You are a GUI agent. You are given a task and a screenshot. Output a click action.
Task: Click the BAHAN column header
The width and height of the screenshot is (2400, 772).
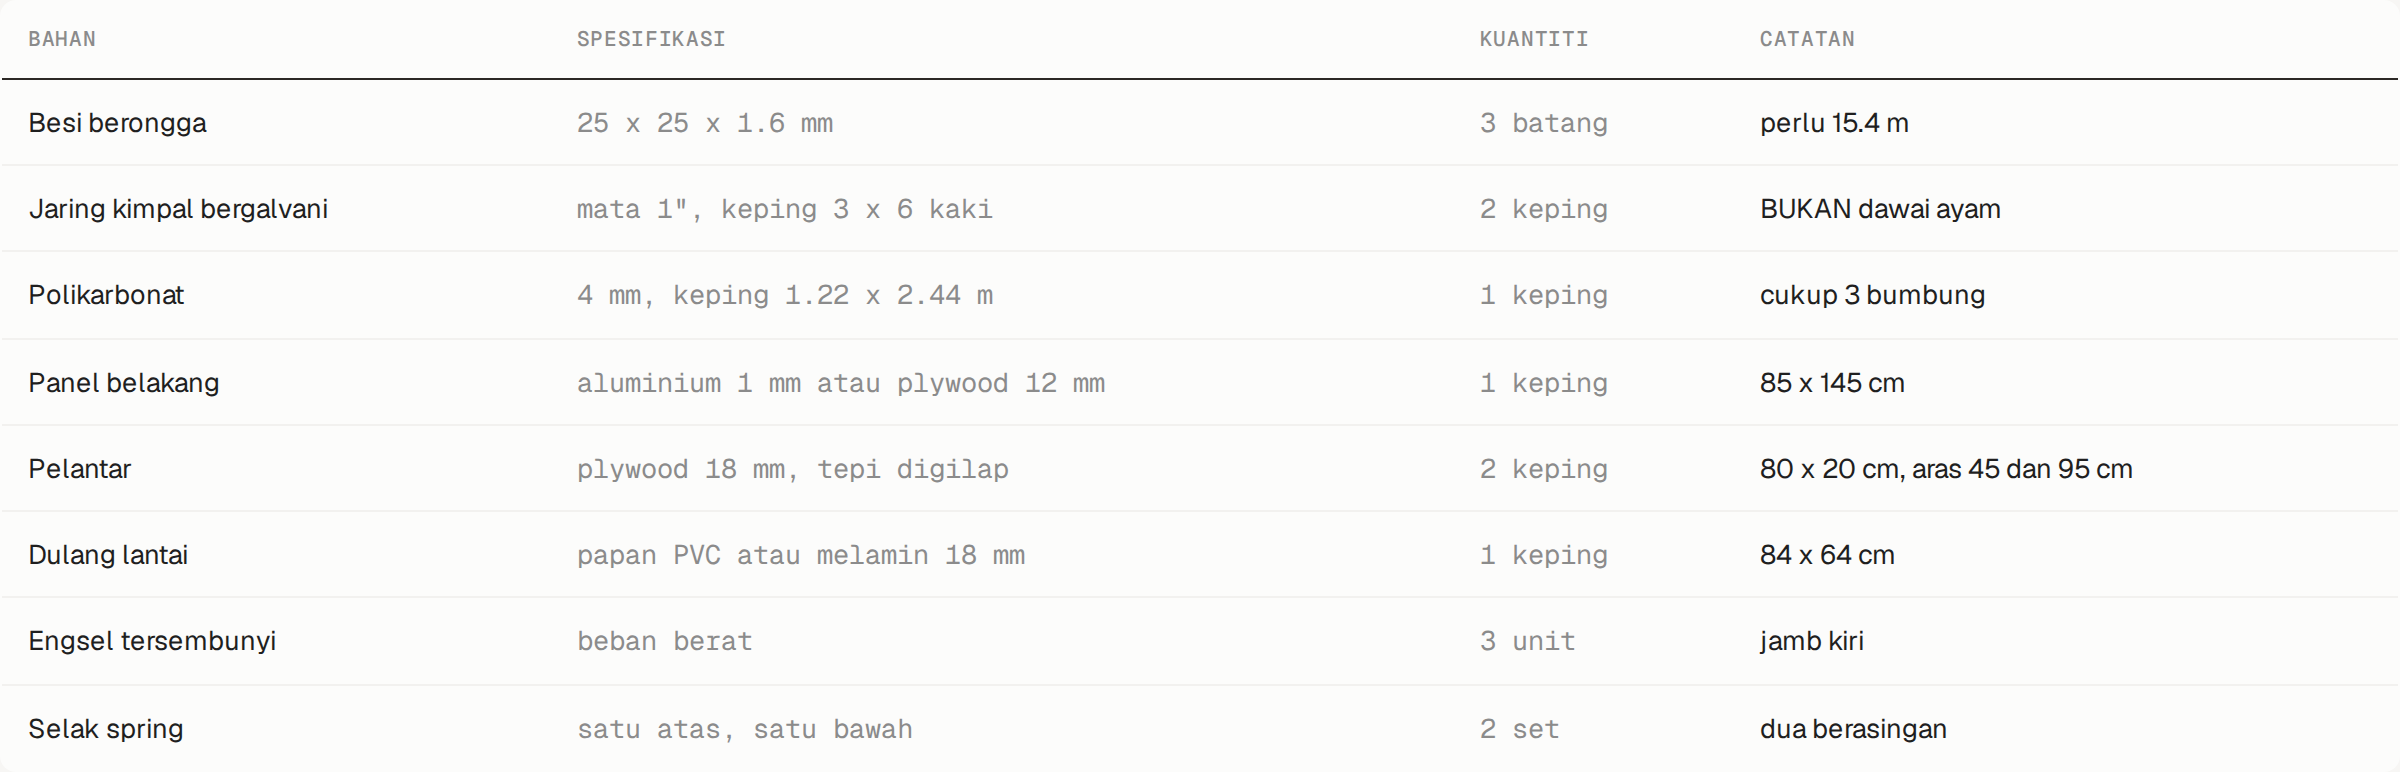tap(62, 39)
